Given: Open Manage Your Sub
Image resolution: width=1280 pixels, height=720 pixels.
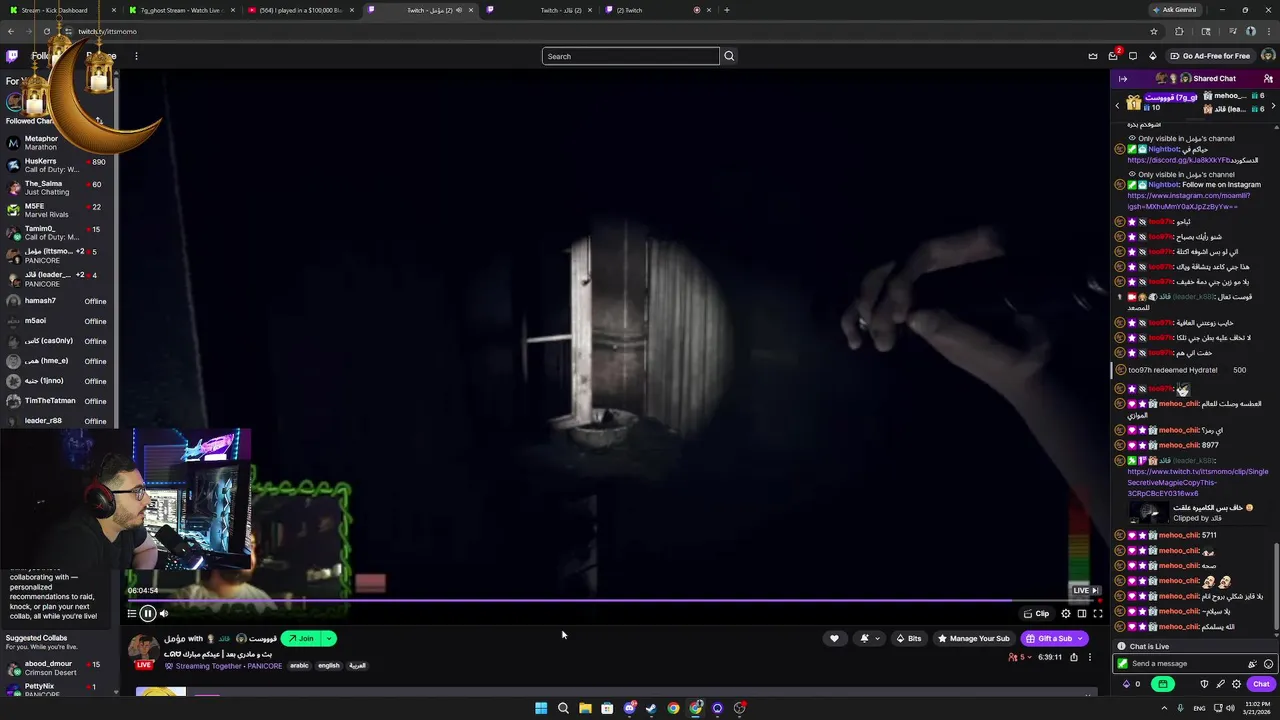Looking at the screenshot, I should pyautogui.click(x=972, y=638).
